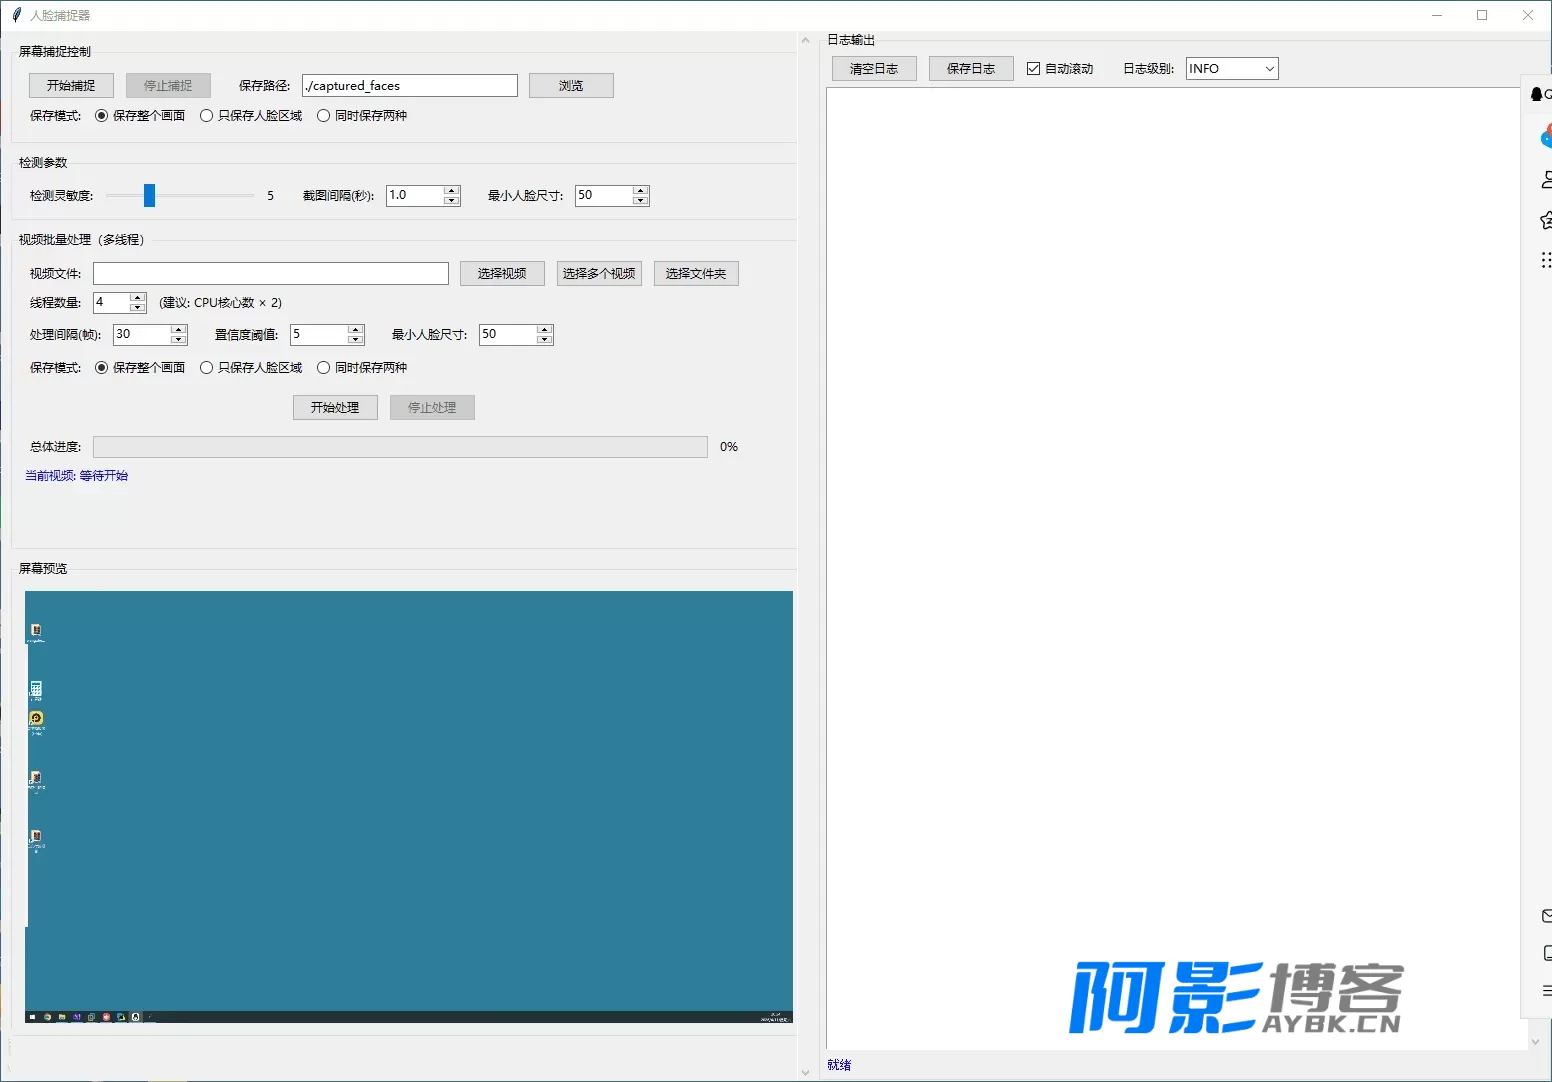This screenshot has height=1082, width=1552.
Task: Open the QZone star icon
Action: point(1547,220)
